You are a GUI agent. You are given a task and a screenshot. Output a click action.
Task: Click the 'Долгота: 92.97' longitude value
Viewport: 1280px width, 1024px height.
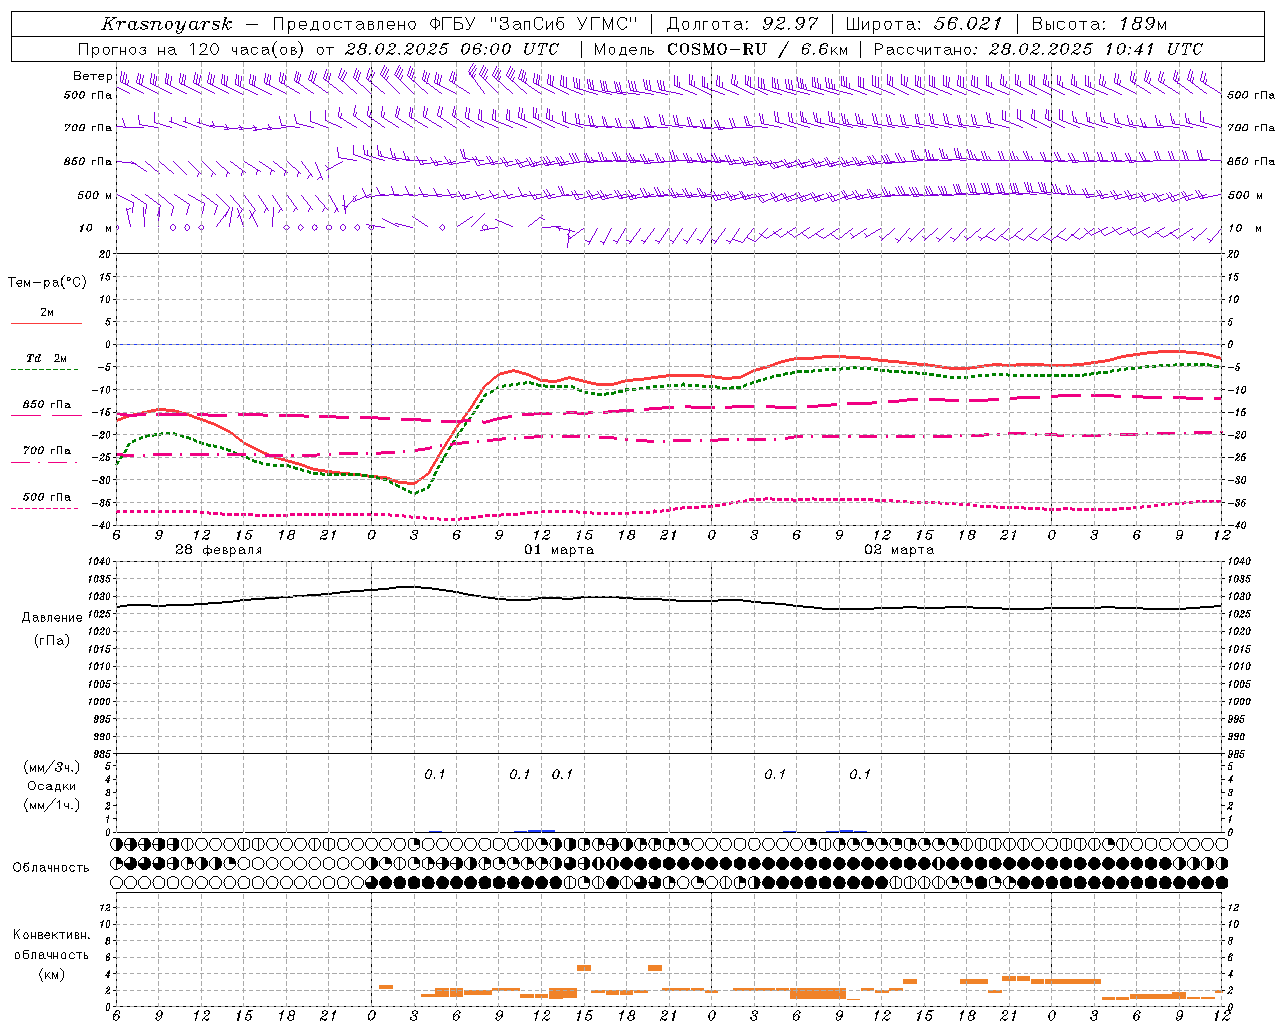coord(742,24)
